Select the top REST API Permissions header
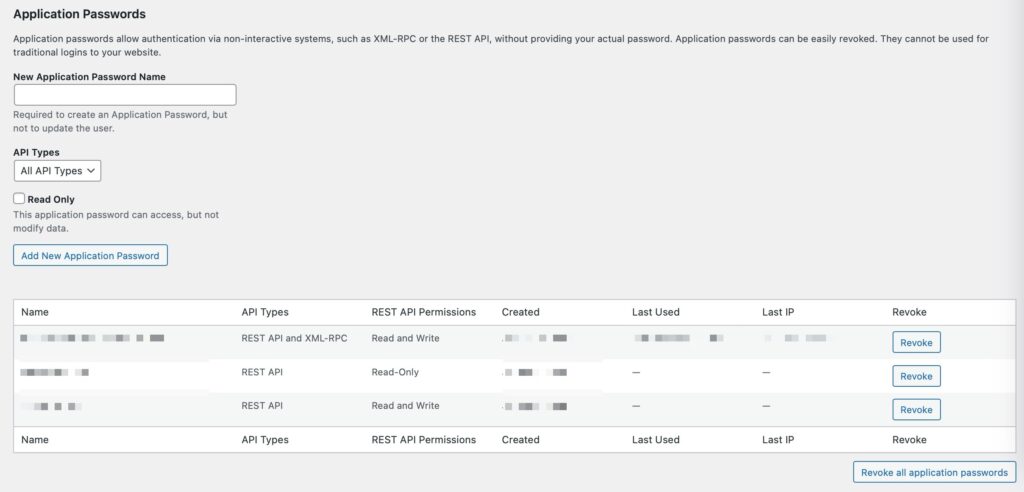Viewport: 1024px width, 492px height. click(423, 312)
